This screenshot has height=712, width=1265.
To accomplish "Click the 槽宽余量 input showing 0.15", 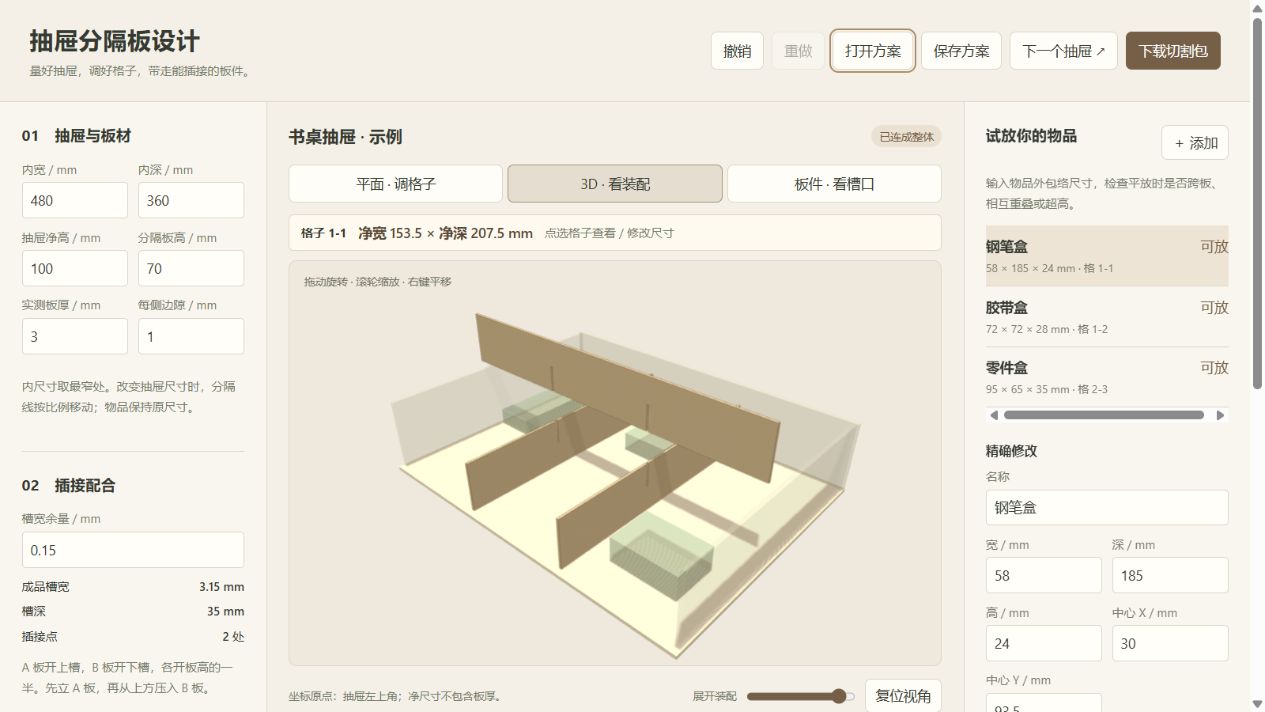I will 133,550.
